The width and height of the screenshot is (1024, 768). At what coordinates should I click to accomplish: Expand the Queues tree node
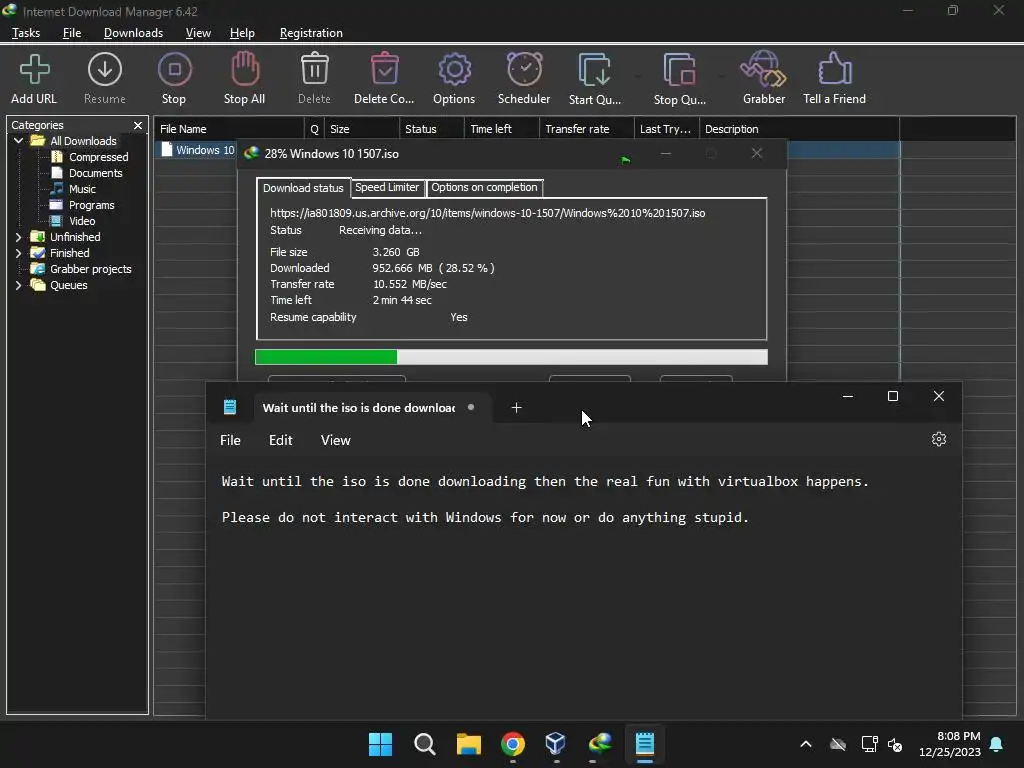(18, 285)
